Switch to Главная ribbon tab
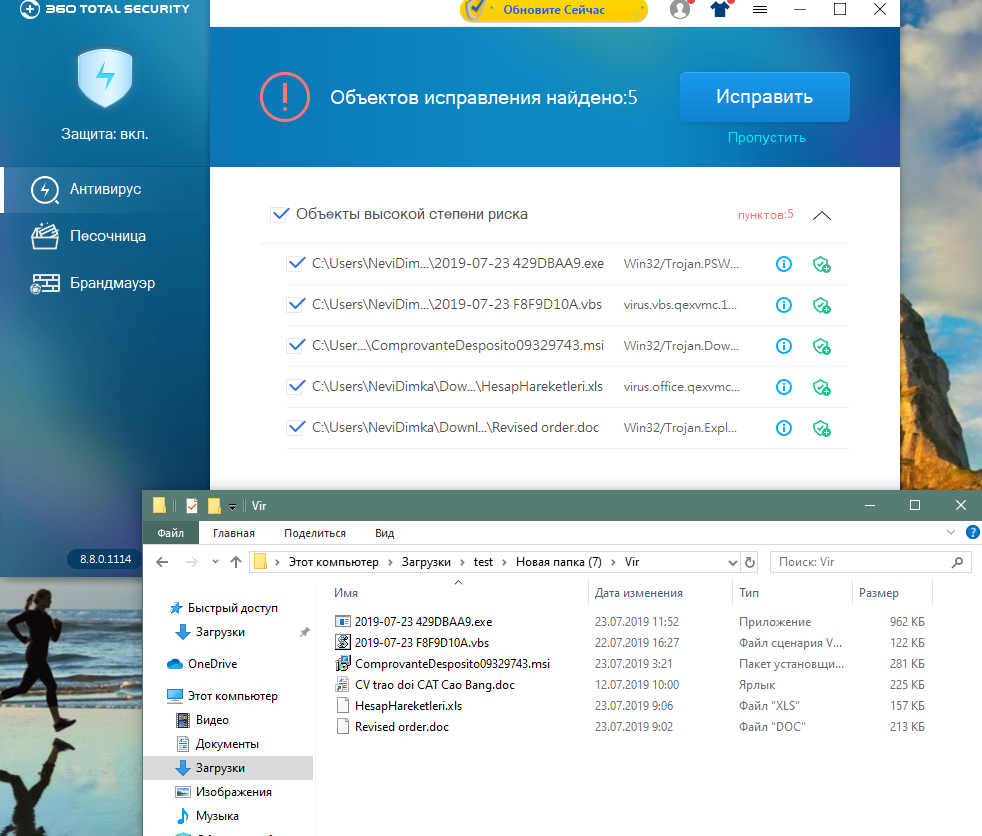The height and width of the screenshot is (836, 982). [x=234, y=533]
